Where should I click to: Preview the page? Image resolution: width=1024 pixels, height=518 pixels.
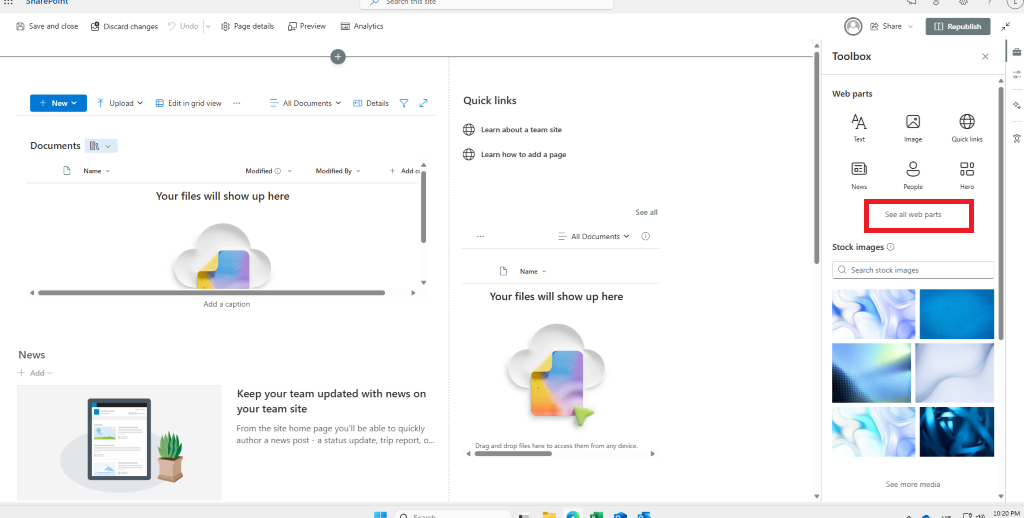(307, 26)
